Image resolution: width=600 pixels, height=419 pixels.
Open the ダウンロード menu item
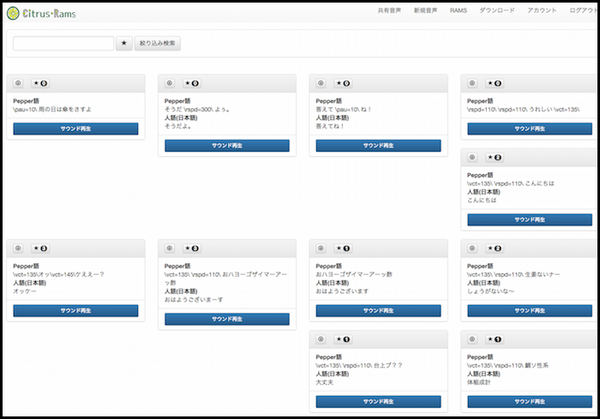[x=497, y=9]
